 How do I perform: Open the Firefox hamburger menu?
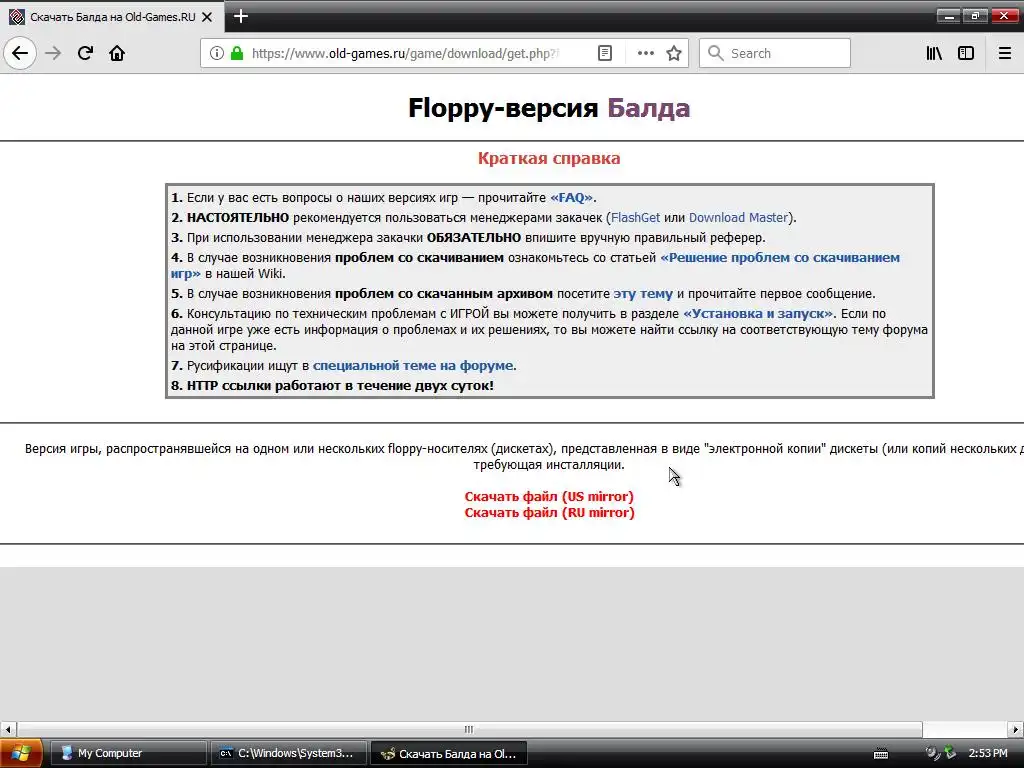tap(1004, 53)
